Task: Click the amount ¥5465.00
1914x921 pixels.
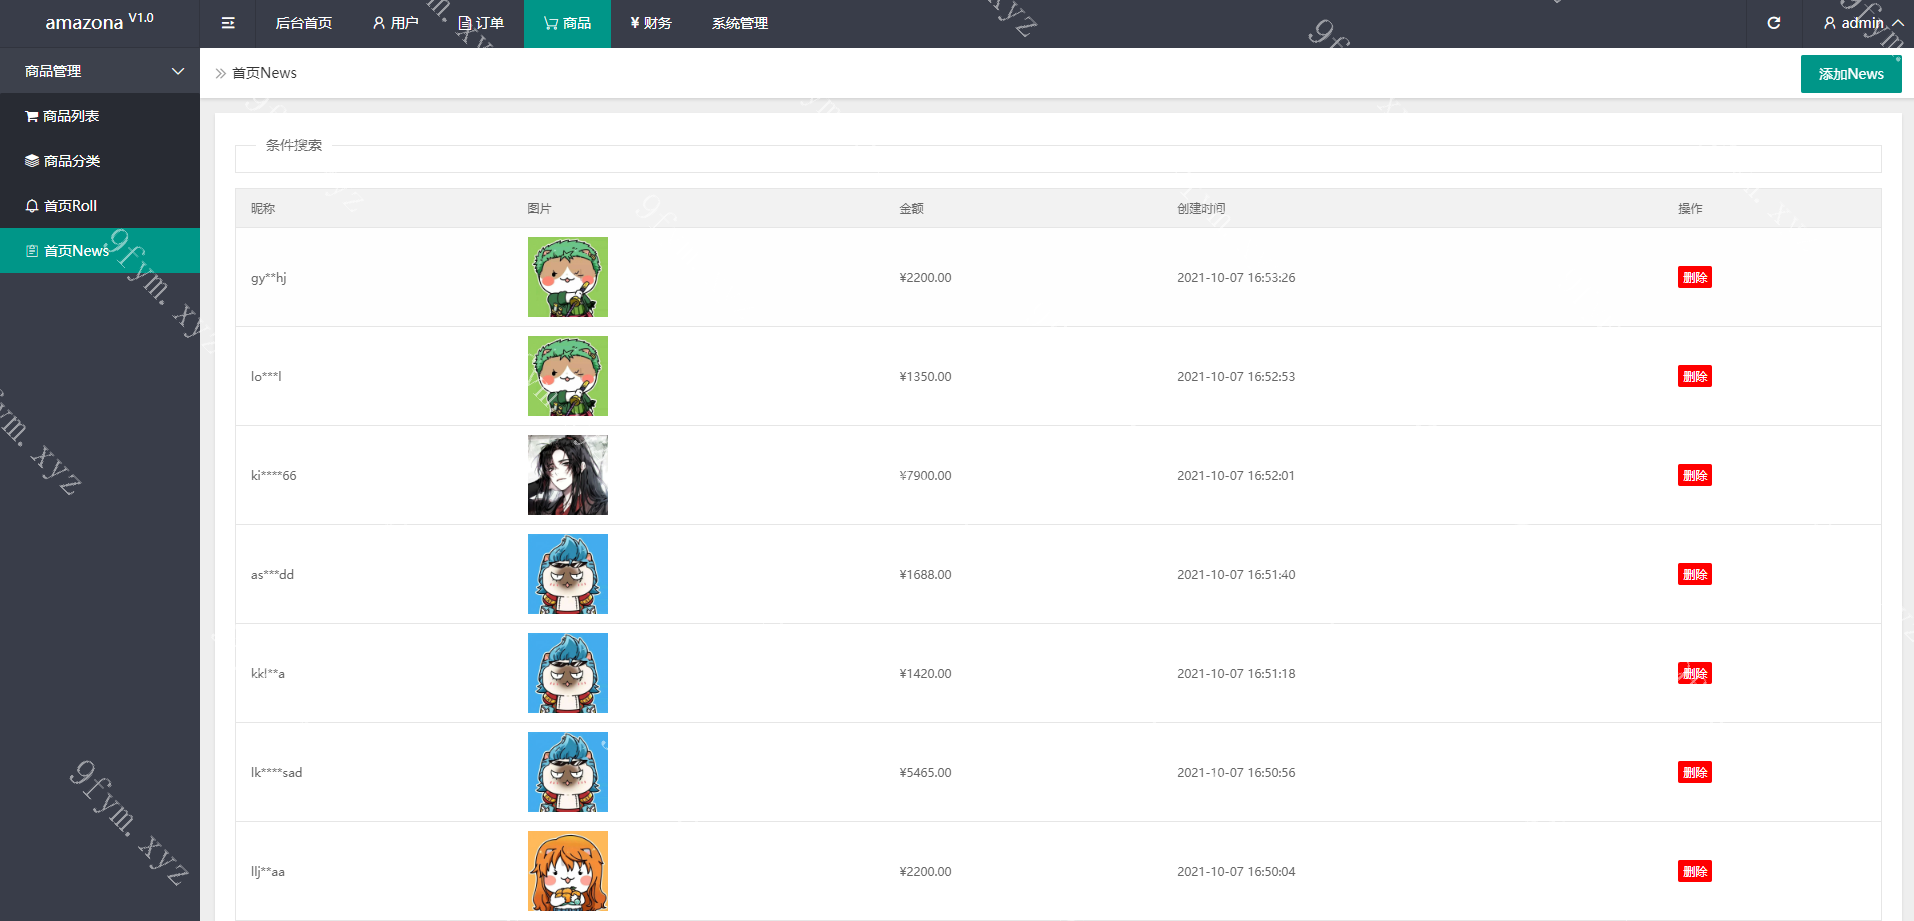Action: coord(925,772)
